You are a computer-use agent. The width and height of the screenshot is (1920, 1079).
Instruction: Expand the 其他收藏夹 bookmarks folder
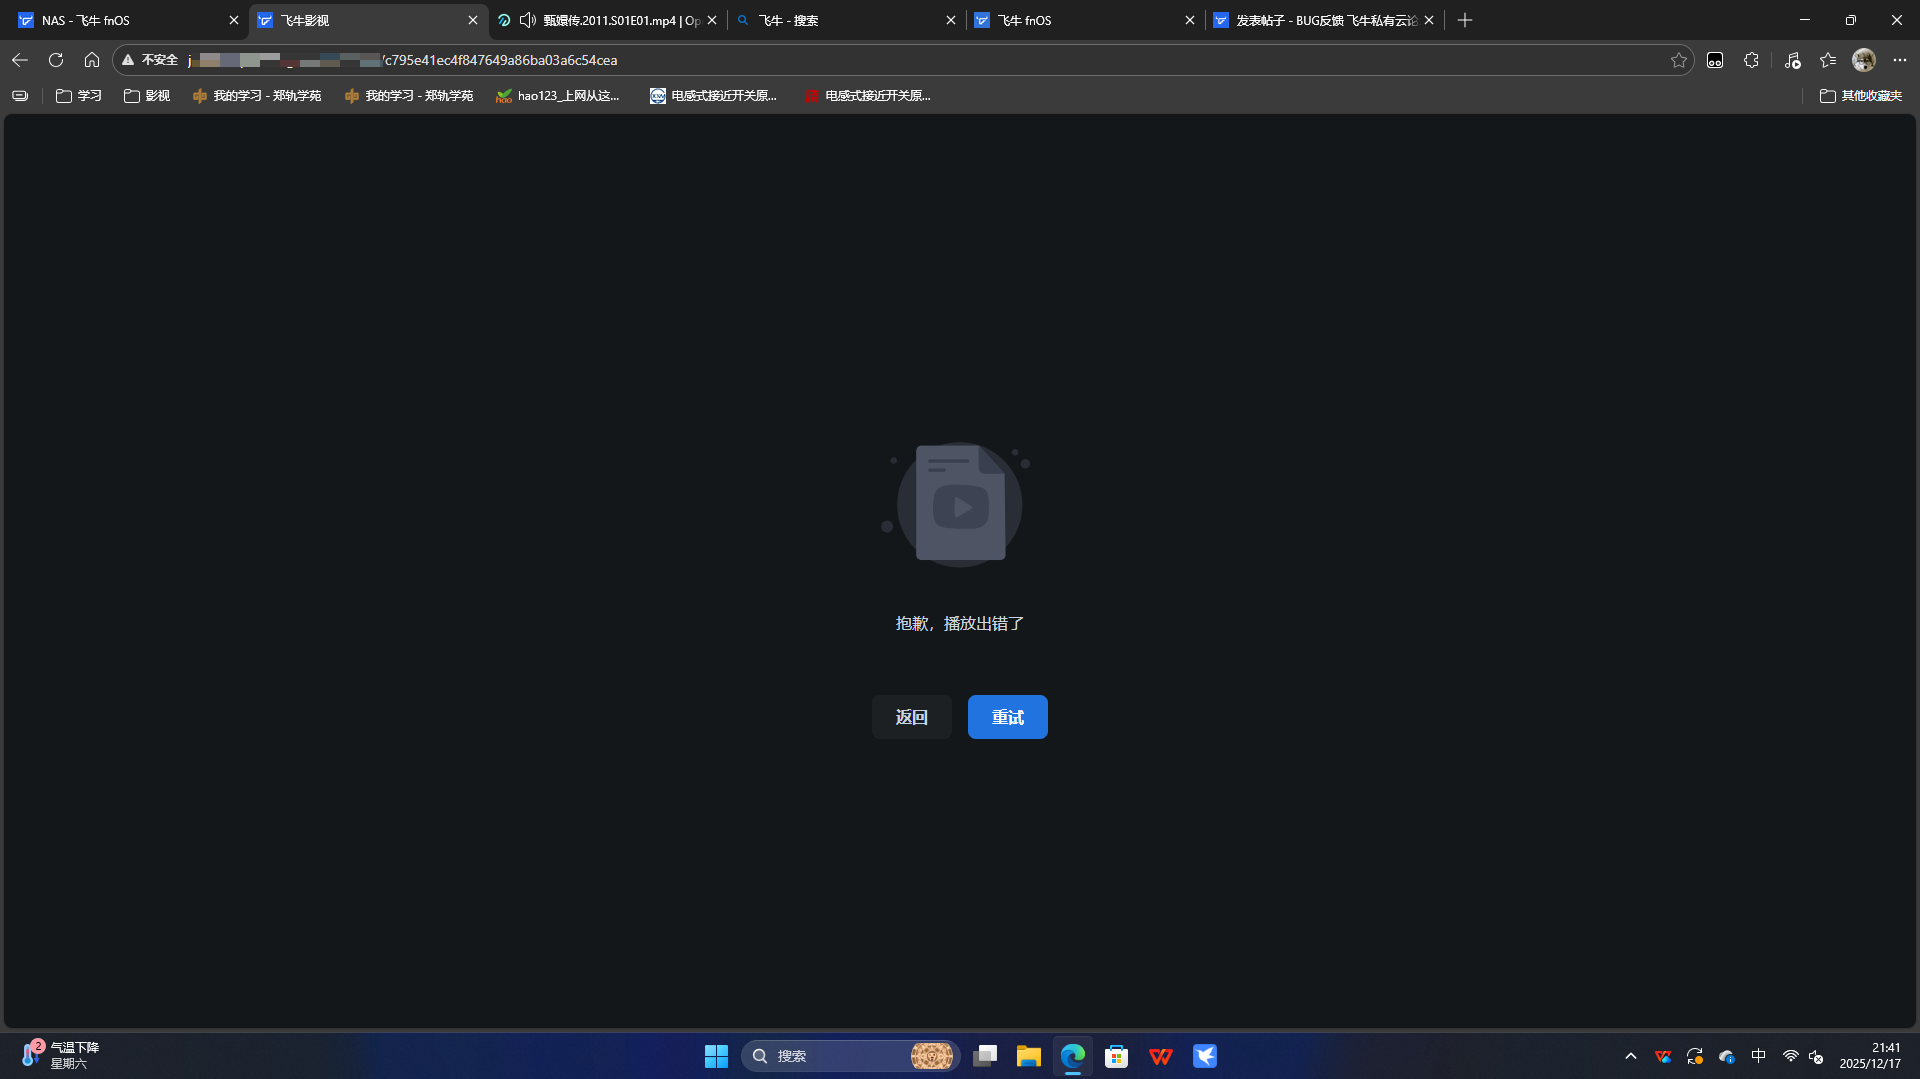coord(1861,96)
